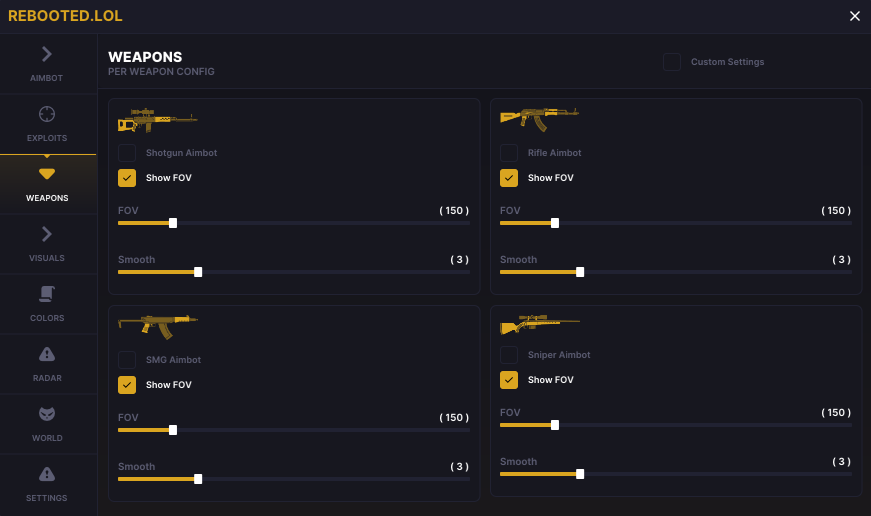Screen dimensions: 871x516
Task: Click the World mask icon
Action: pos(47,414)
